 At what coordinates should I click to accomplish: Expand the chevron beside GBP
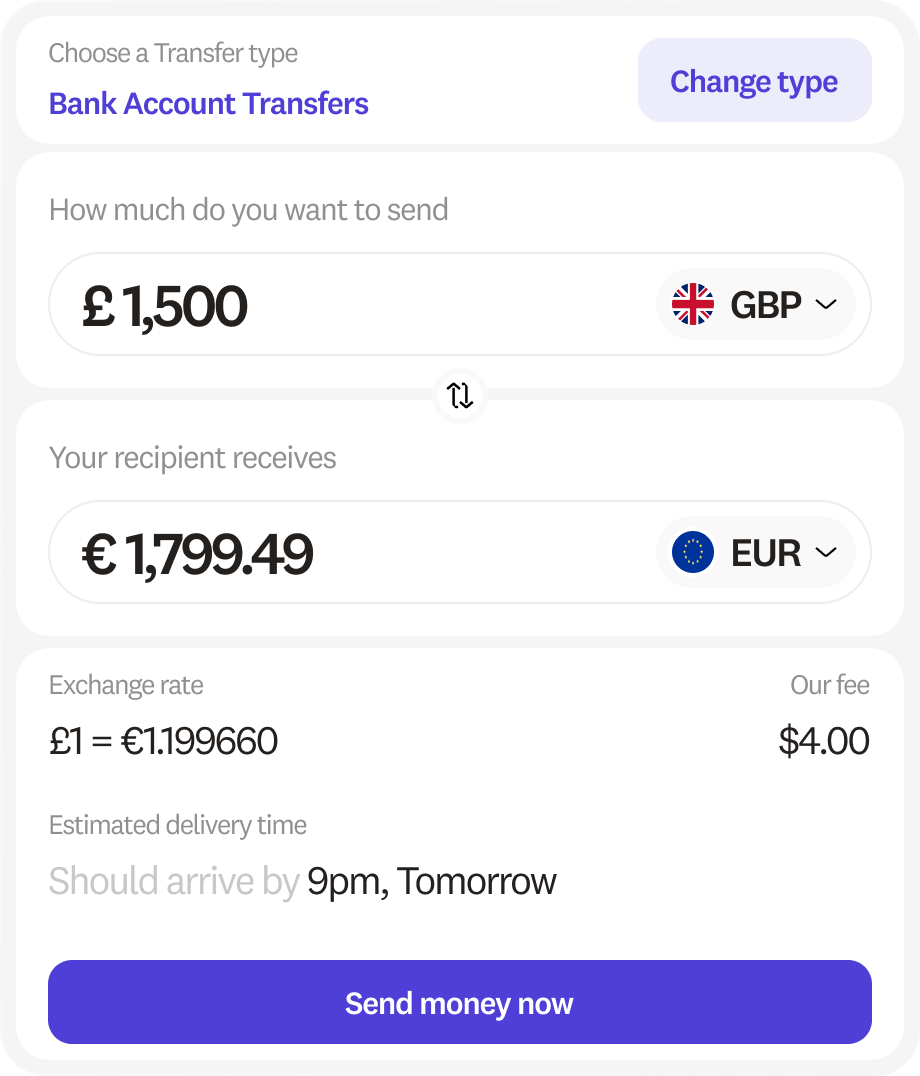826,304
